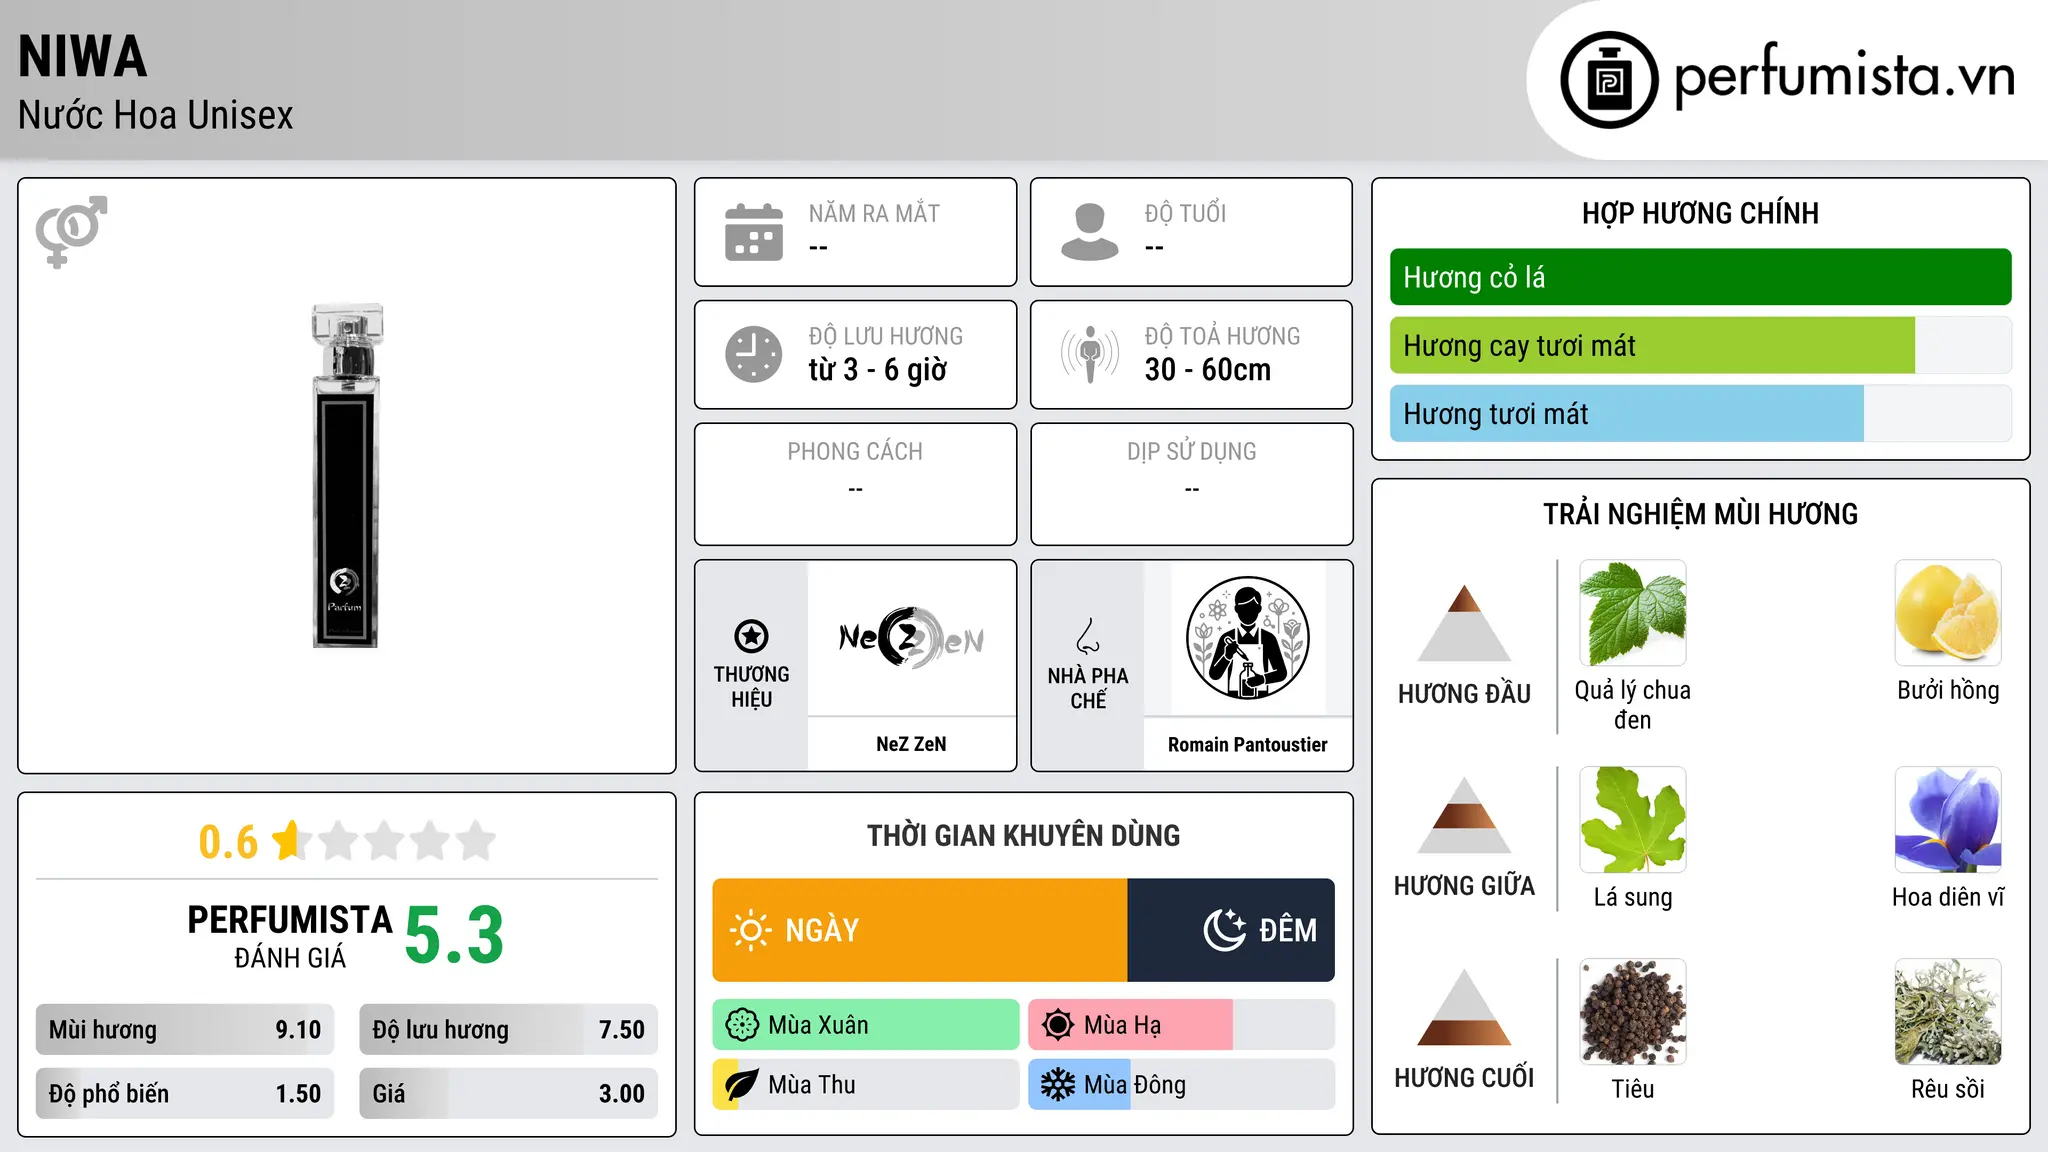This screenshot has width=2048, height=1152.
Task: Click the Mùa Xuân season bar
Action: point(866,1025)
